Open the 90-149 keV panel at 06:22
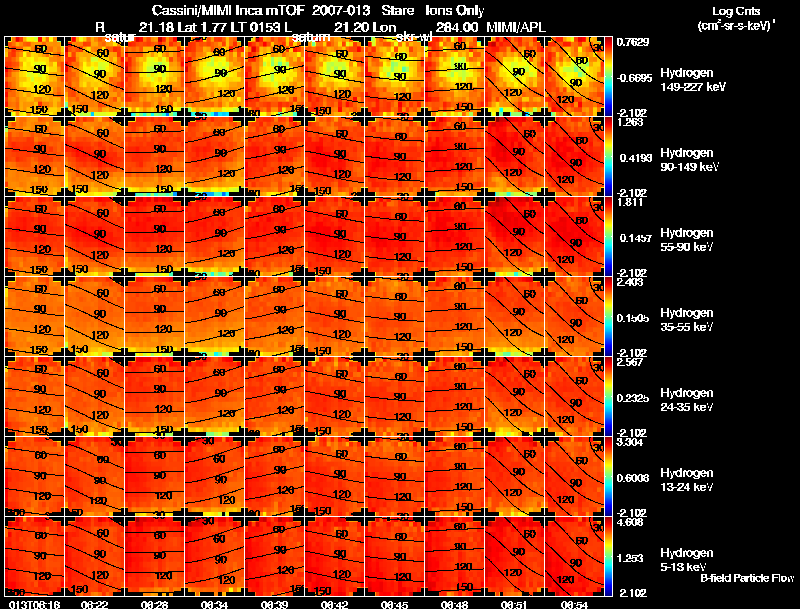 pyautogui.click(x=94, y=156)
